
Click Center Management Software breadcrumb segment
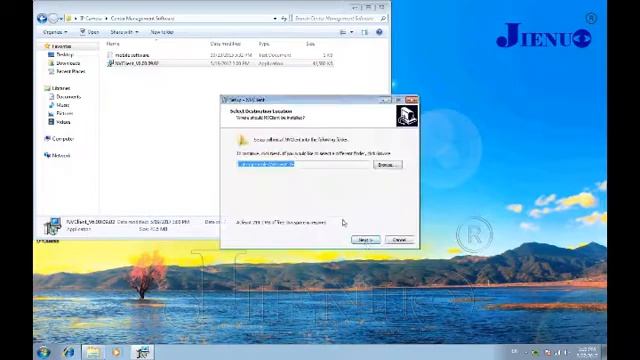142,18
